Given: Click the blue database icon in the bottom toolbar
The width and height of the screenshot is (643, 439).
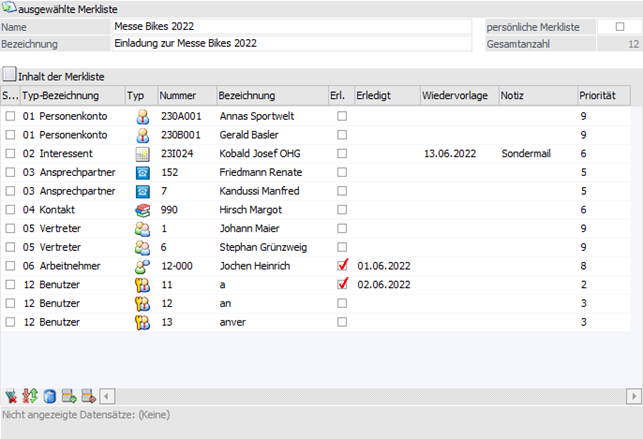Looking at the screenshot, I should 47,394.
